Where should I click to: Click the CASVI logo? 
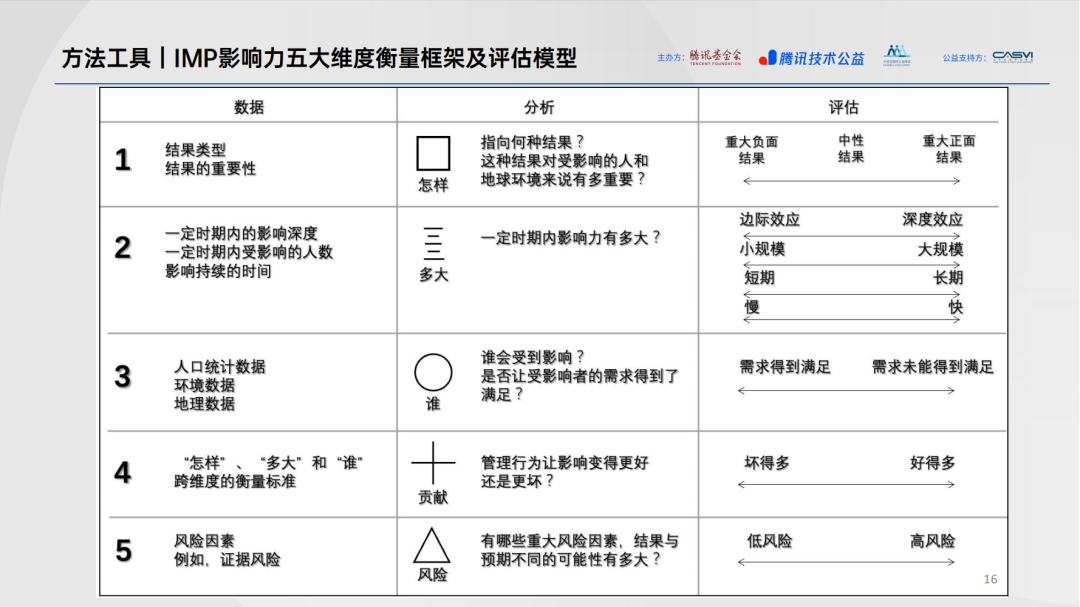tap(1012, 57)
